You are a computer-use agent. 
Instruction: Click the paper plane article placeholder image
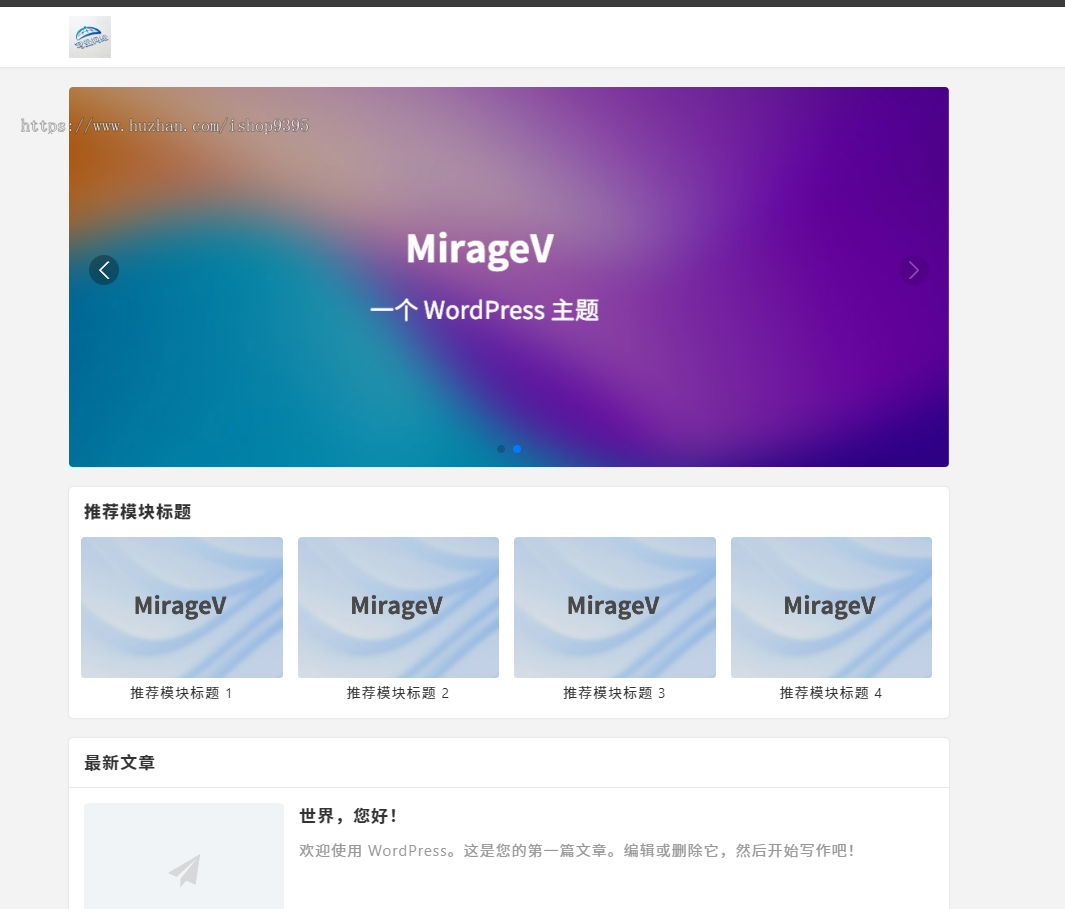(x=184, y=856)
